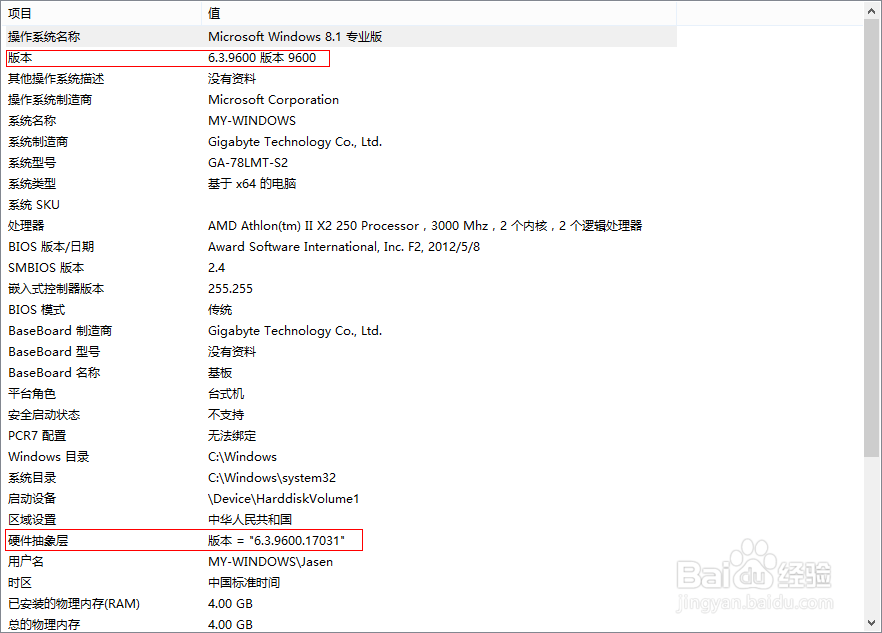This screenshot has height=633, width=882.
Task: Click the Microsoft Corporation value
Action: click(x=273, y=100)
